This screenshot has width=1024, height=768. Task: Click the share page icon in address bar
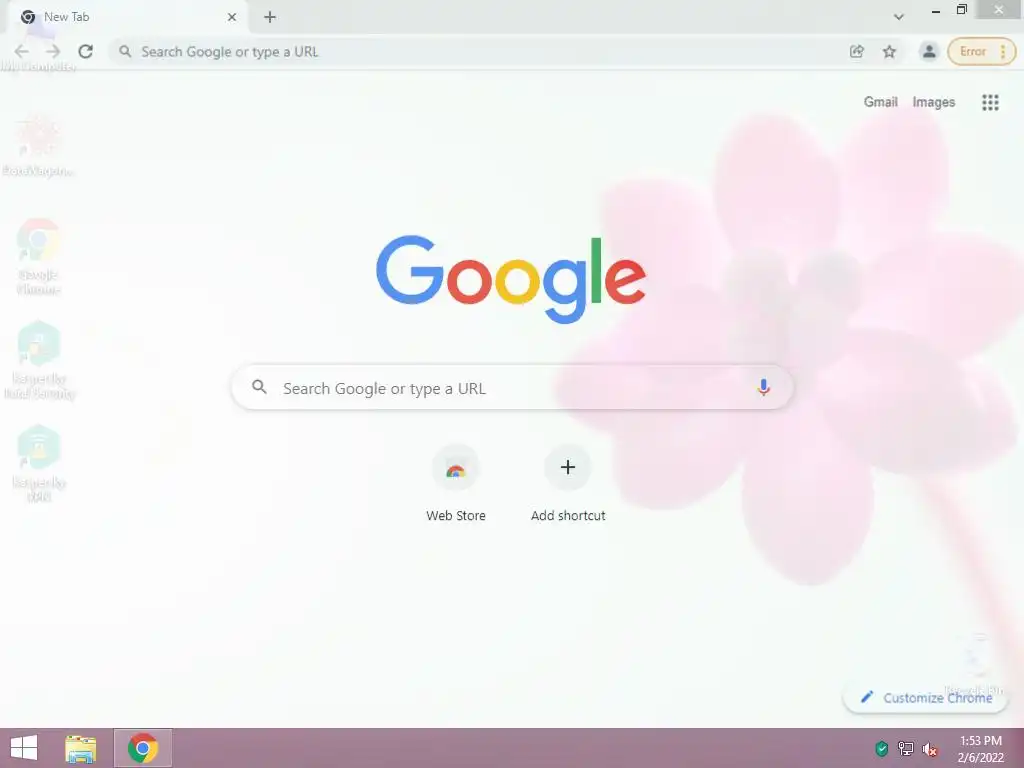[x=857, y=52]
